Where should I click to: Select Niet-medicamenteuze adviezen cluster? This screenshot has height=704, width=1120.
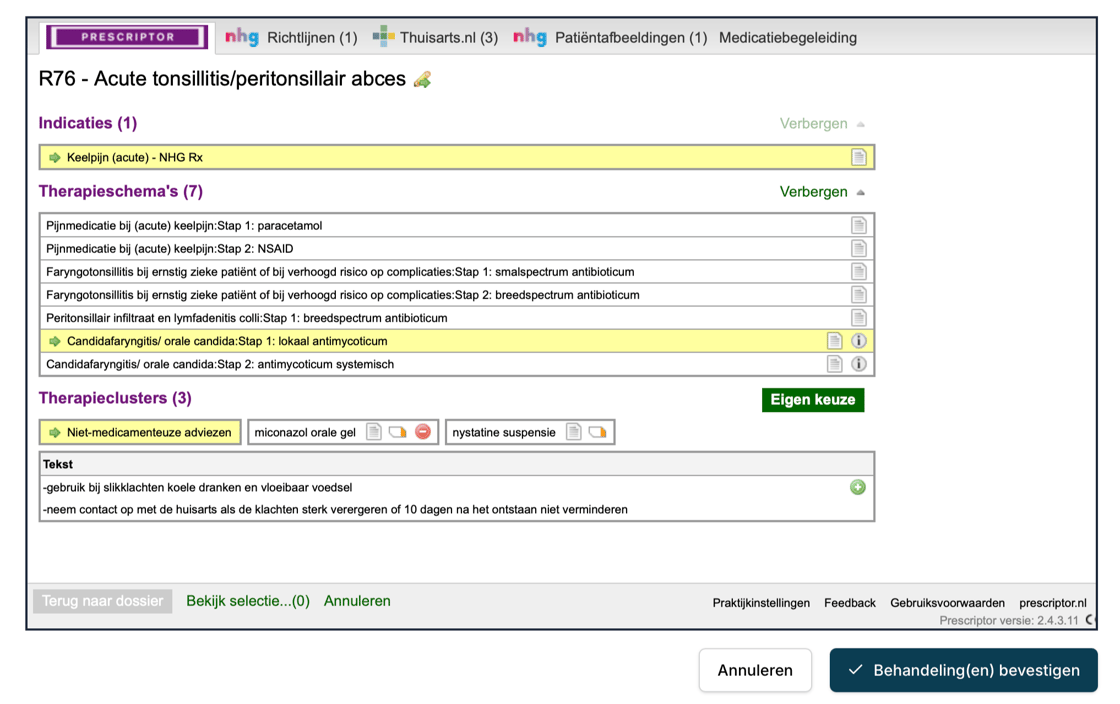point(140,432)
